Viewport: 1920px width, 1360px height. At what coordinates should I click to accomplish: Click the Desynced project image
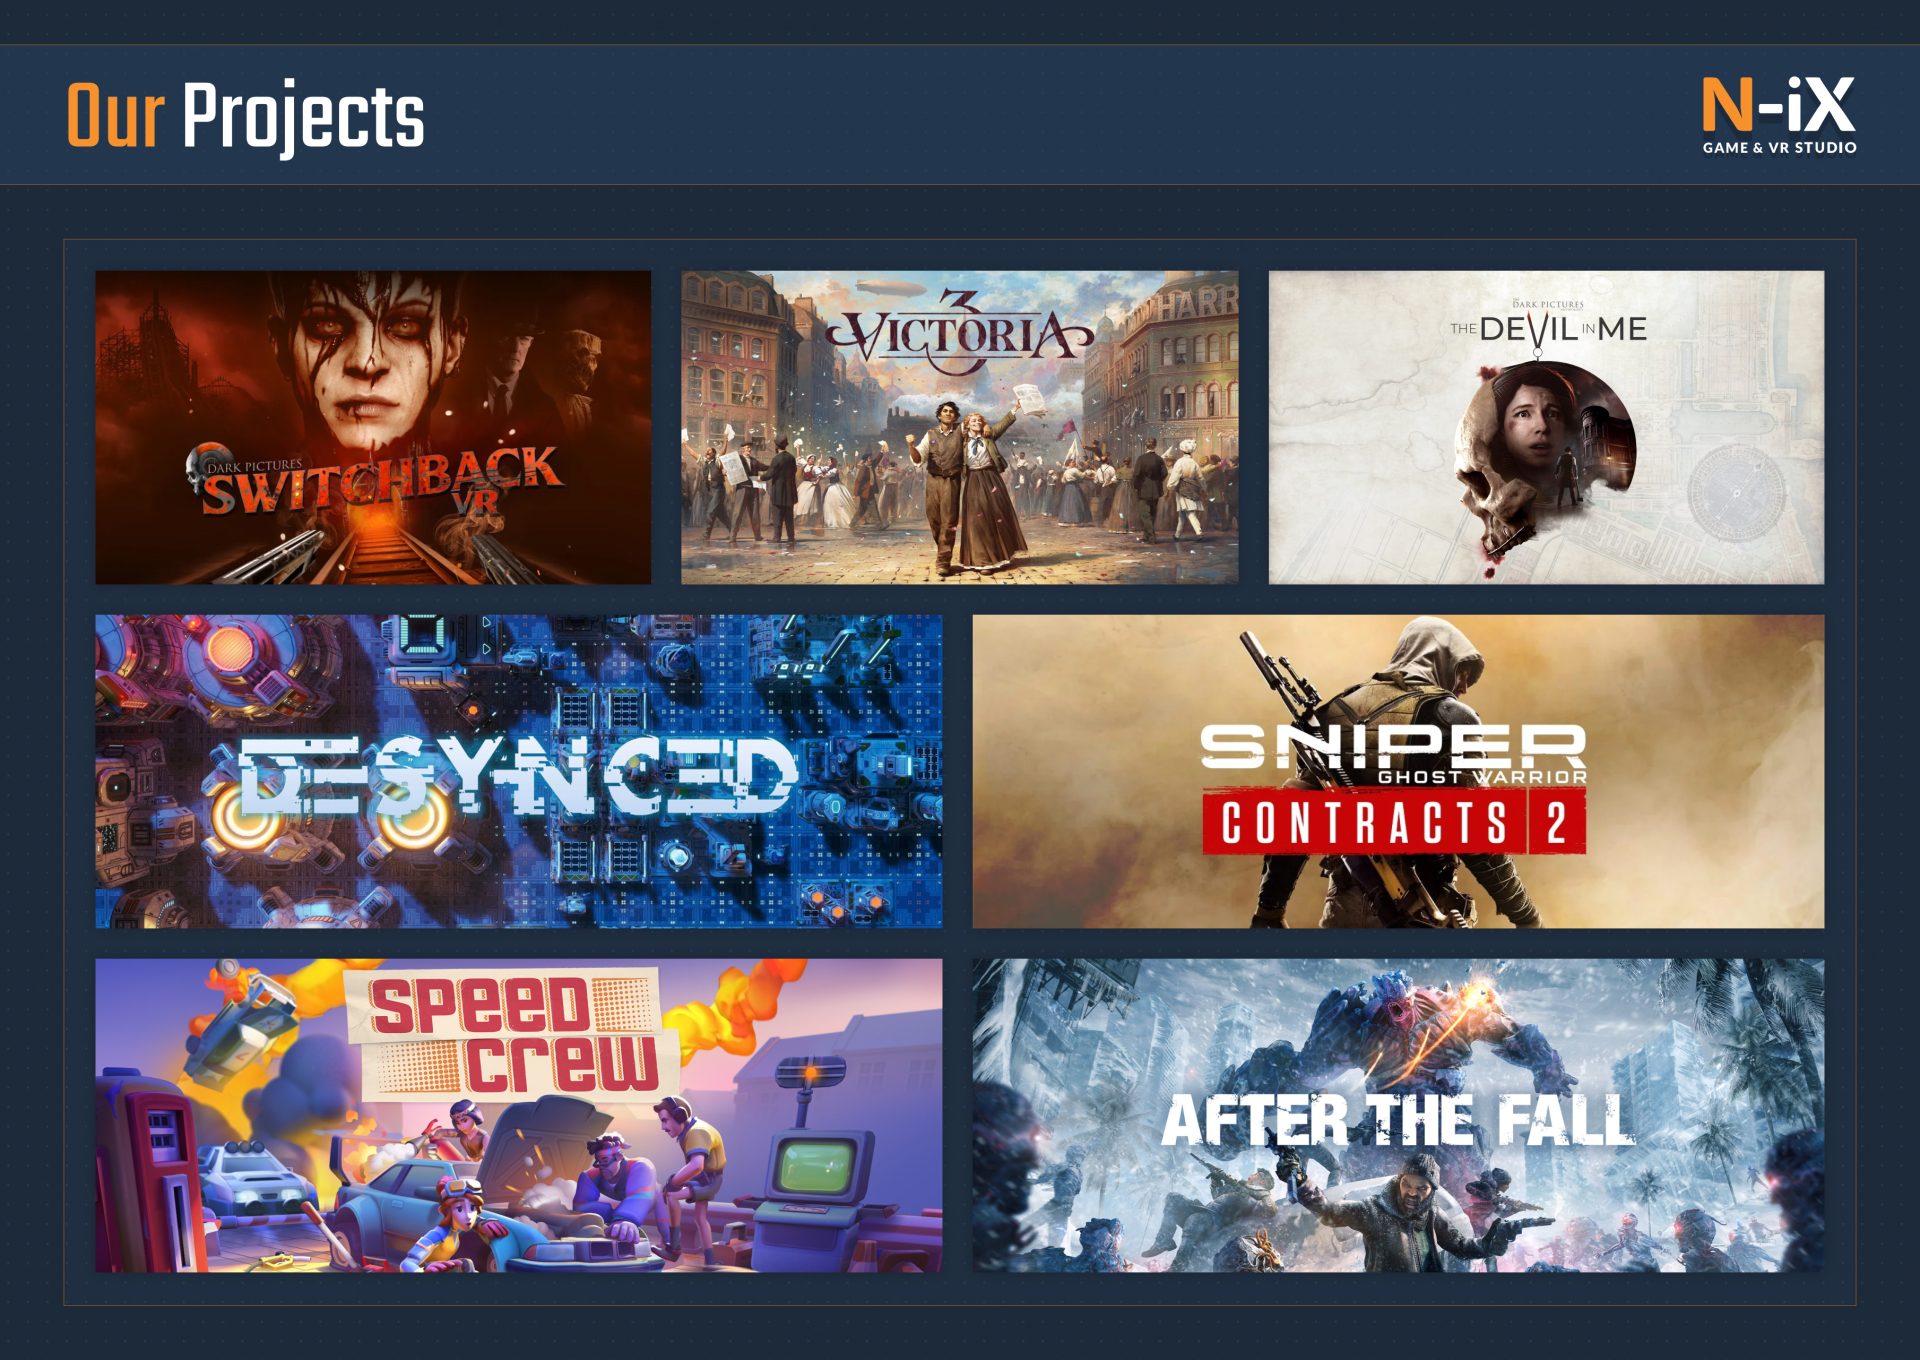pyautogui.click(x=519, y=771)
